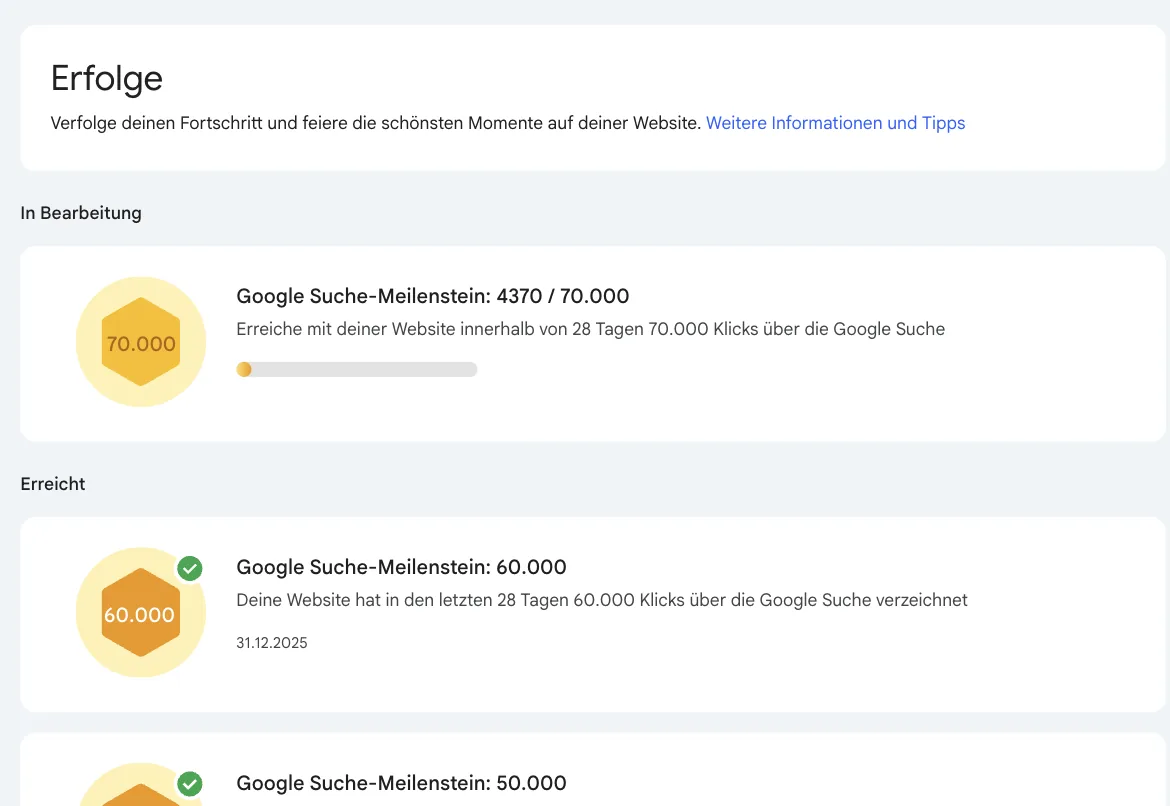Select title Google Suche-Meilenstein: 50.000
1170x806 pixels.
click(401, 783)
